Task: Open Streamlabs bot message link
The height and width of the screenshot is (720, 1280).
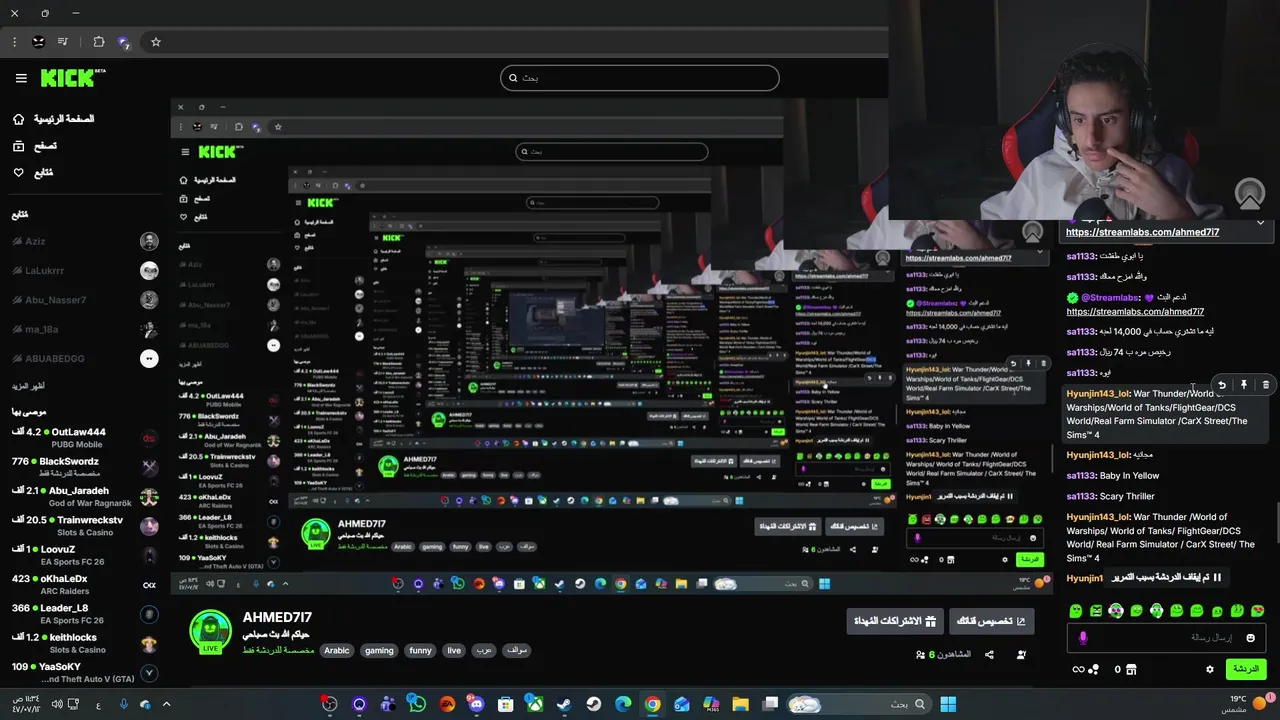Action: point(1135,312)
